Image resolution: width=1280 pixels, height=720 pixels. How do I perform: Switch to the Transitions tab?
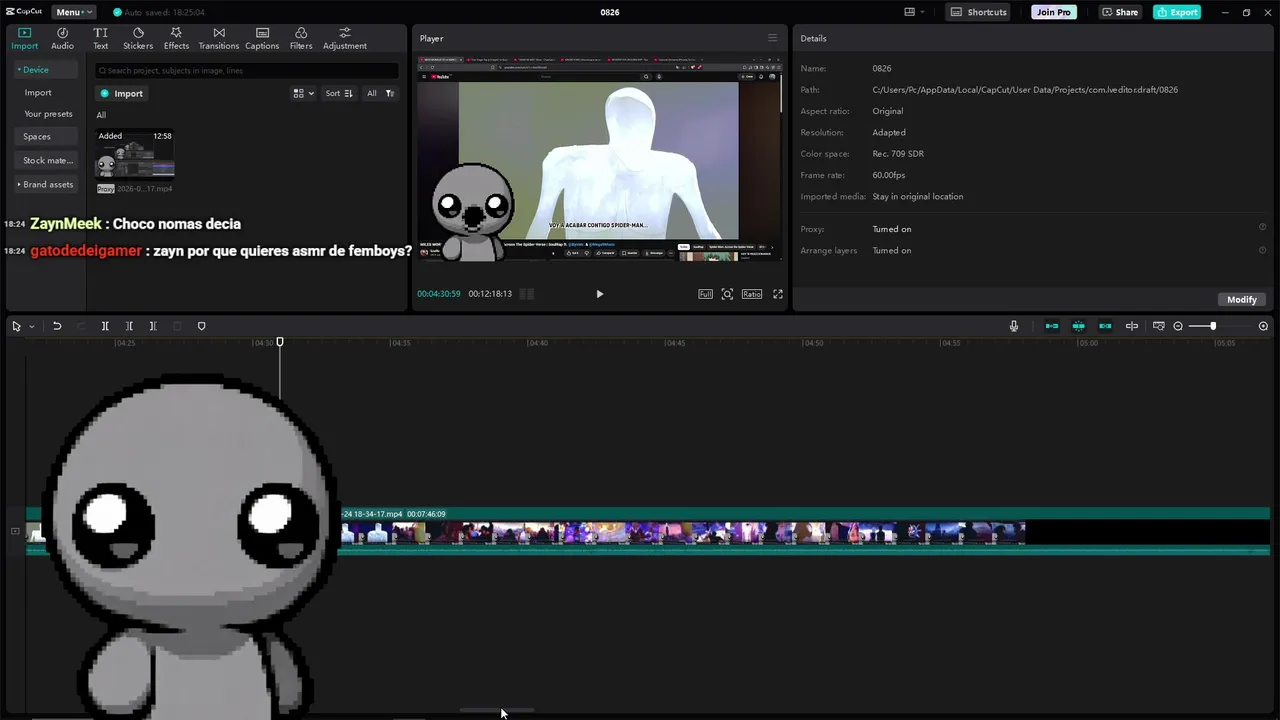click(219, 39)
